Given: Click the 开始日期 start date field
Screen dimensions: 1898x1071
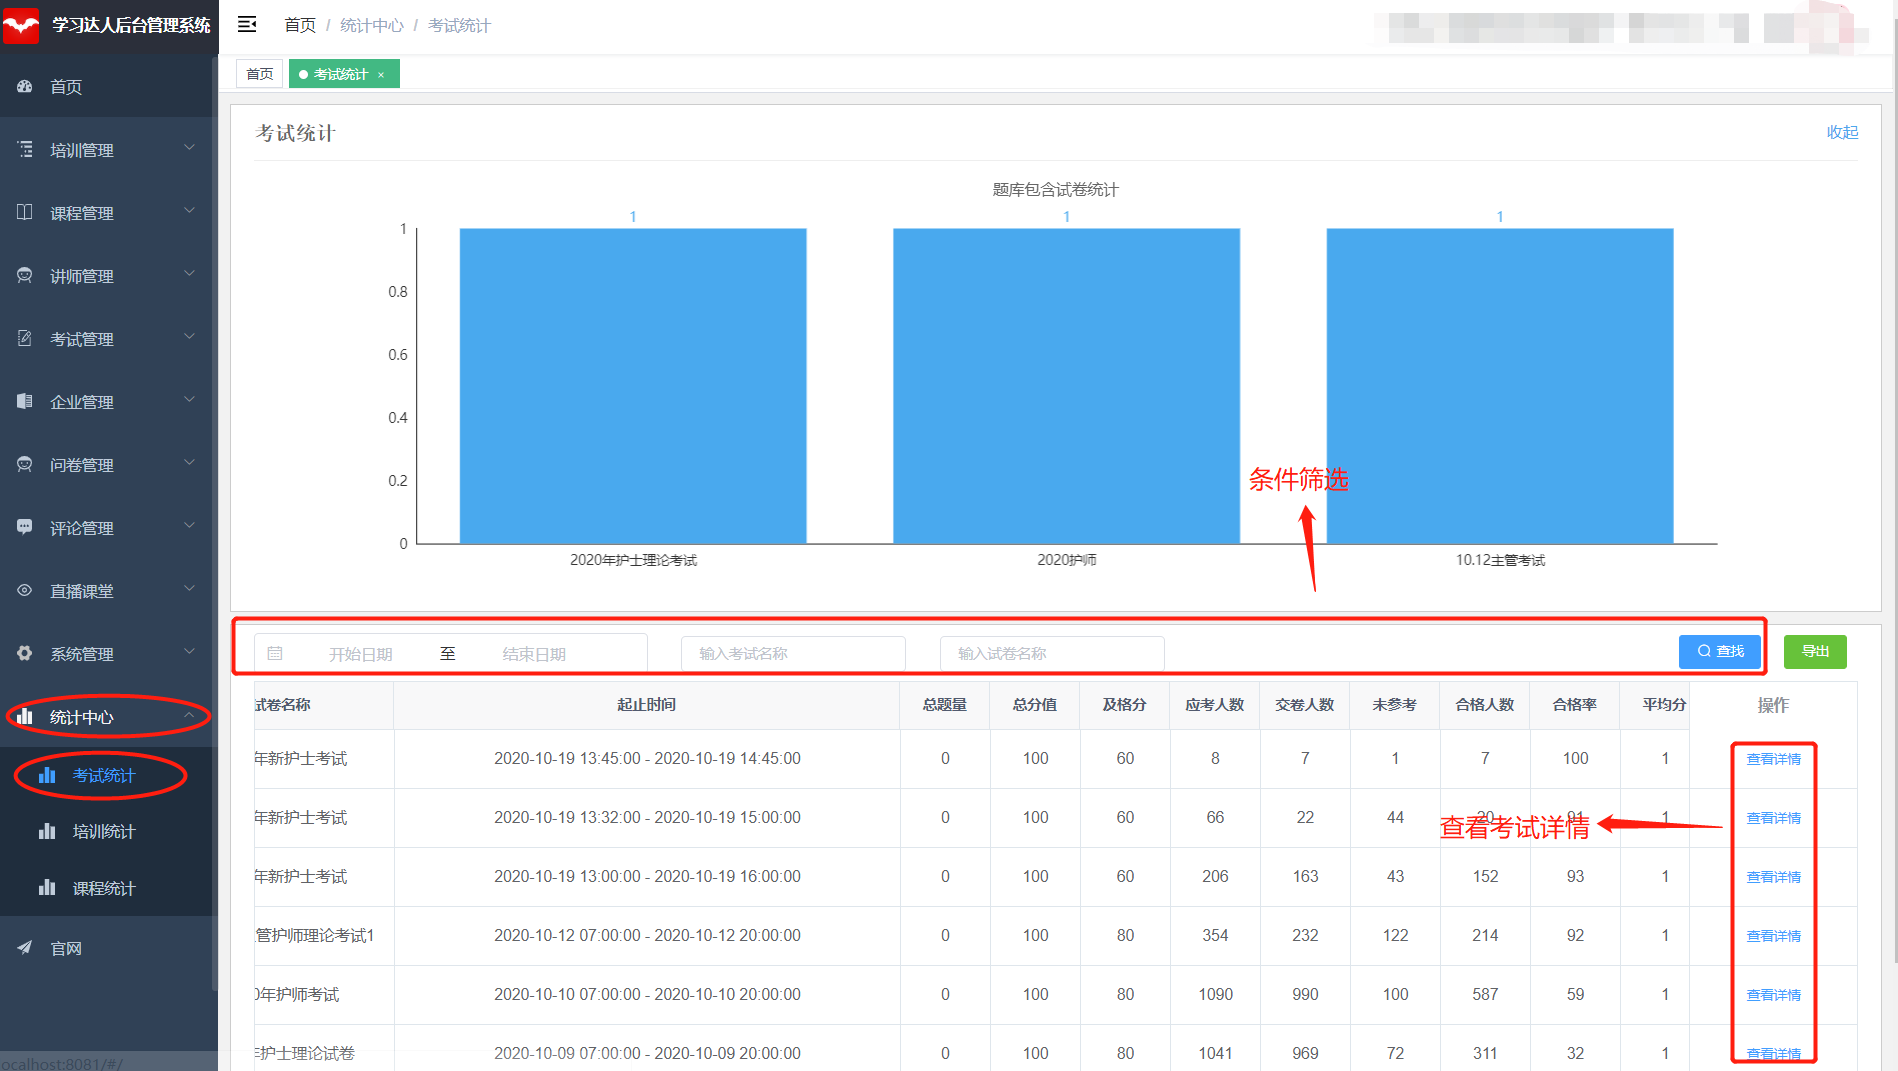Looking at the screenshot, I should point(361,654).
